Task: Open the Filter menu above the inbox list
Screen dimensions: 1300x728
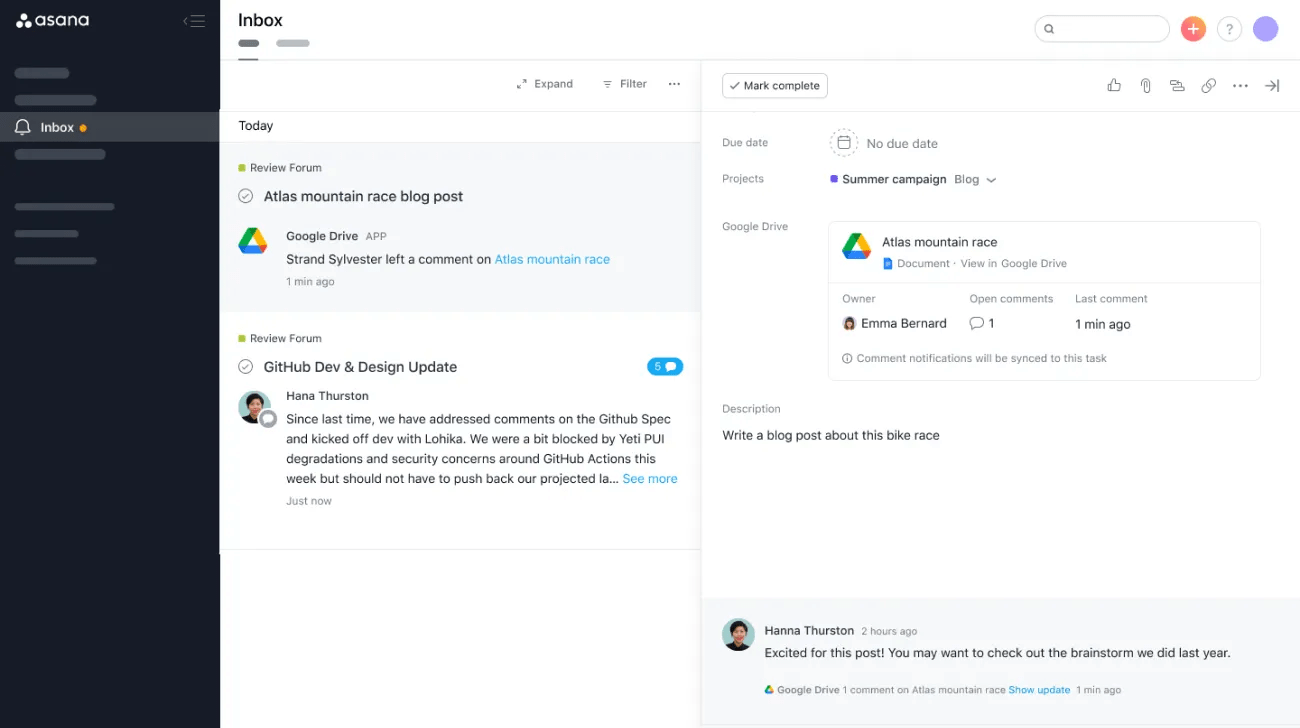Action: [624, 84]
